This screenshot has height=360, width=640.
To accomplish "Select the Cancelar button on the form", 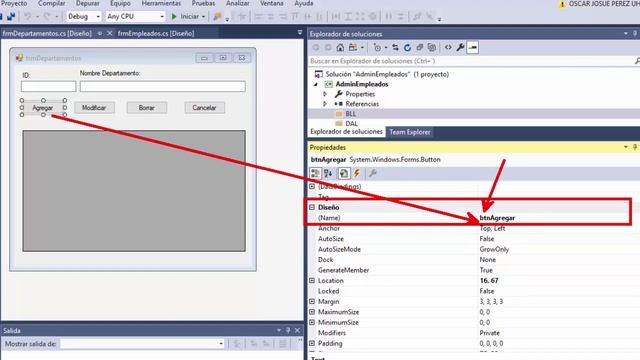I will click(x=204, y=108).
